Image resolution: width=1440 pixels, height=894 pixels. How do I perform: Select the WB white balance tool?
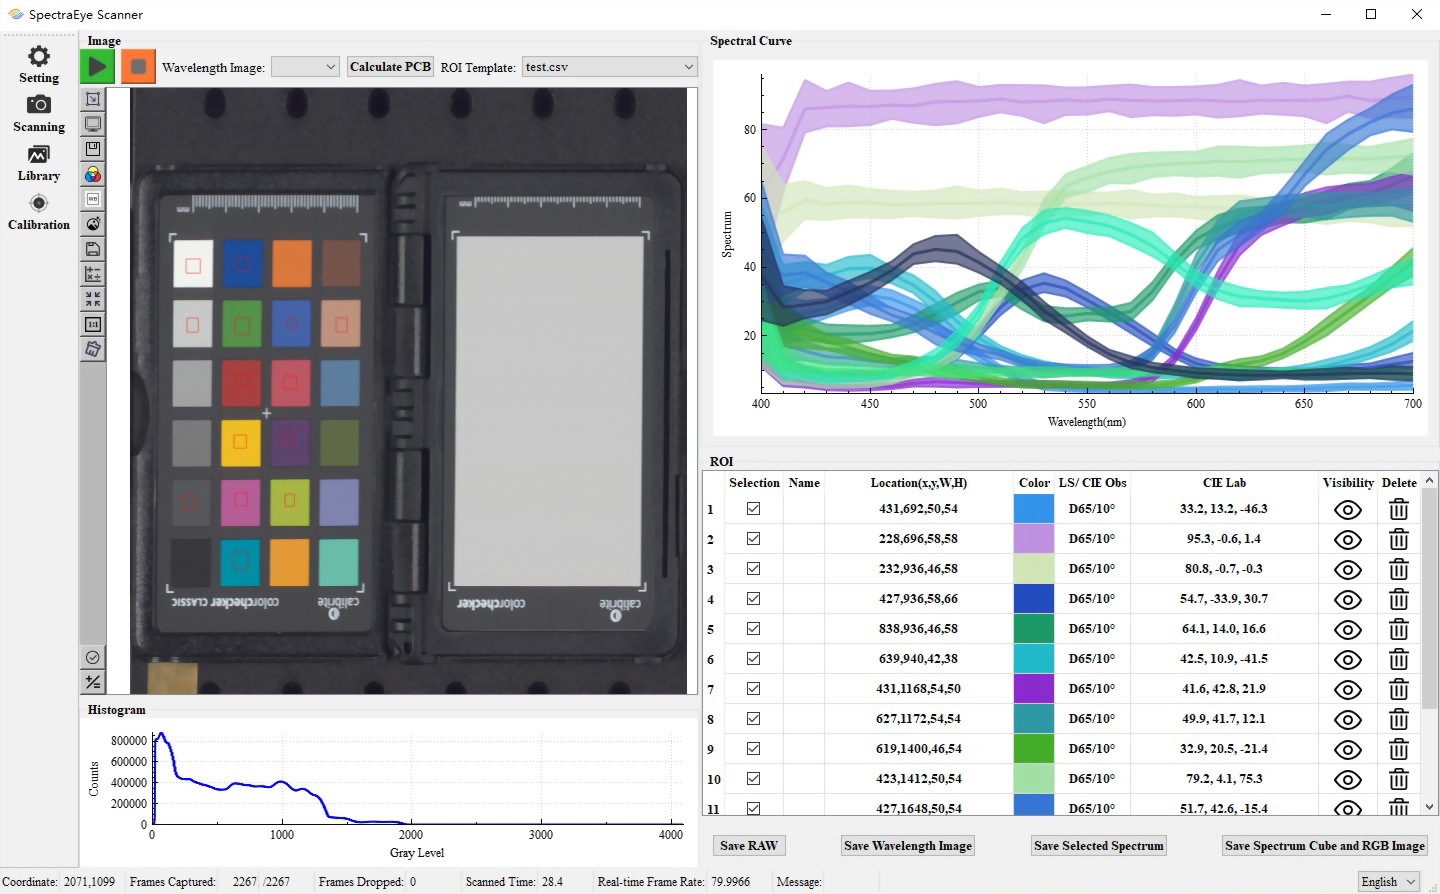[x=93, y=199]
